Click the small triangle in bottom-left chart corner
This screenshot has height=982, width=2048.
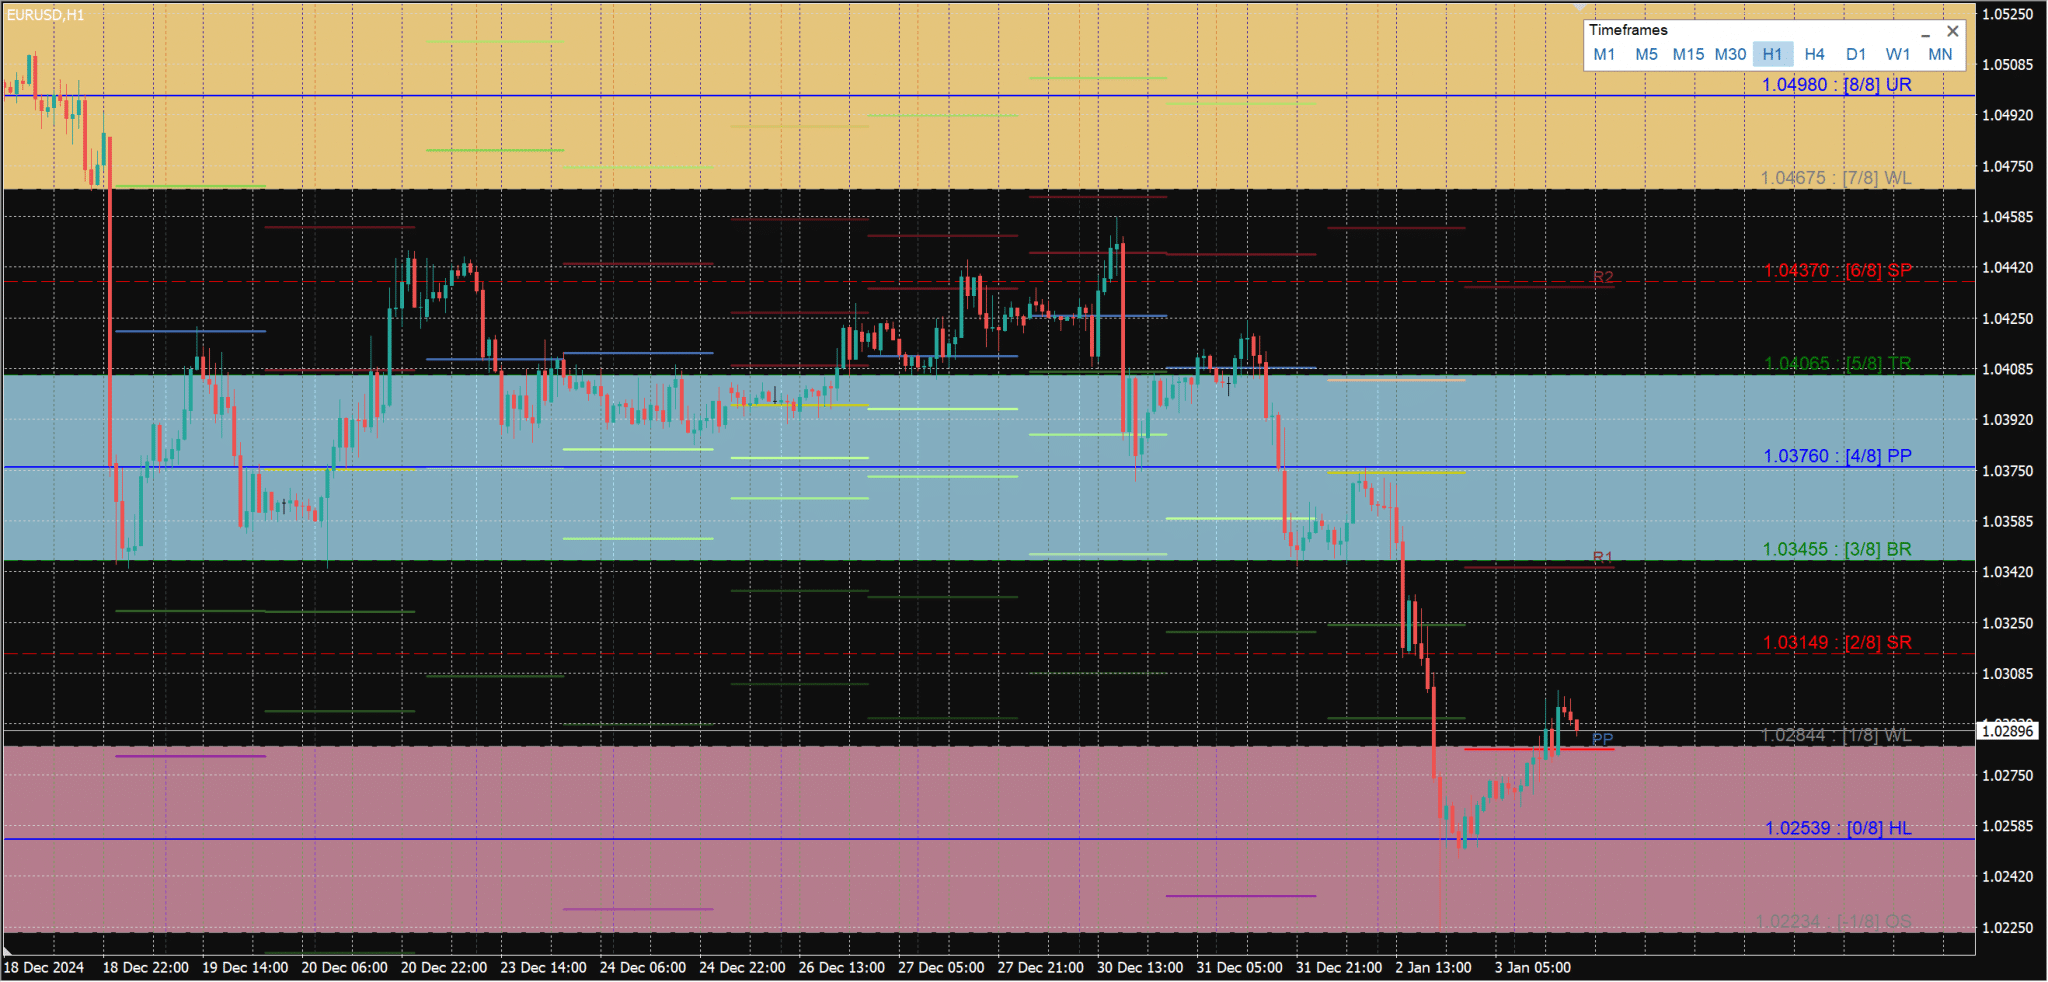pyautogui.click(x=8, y=950)
